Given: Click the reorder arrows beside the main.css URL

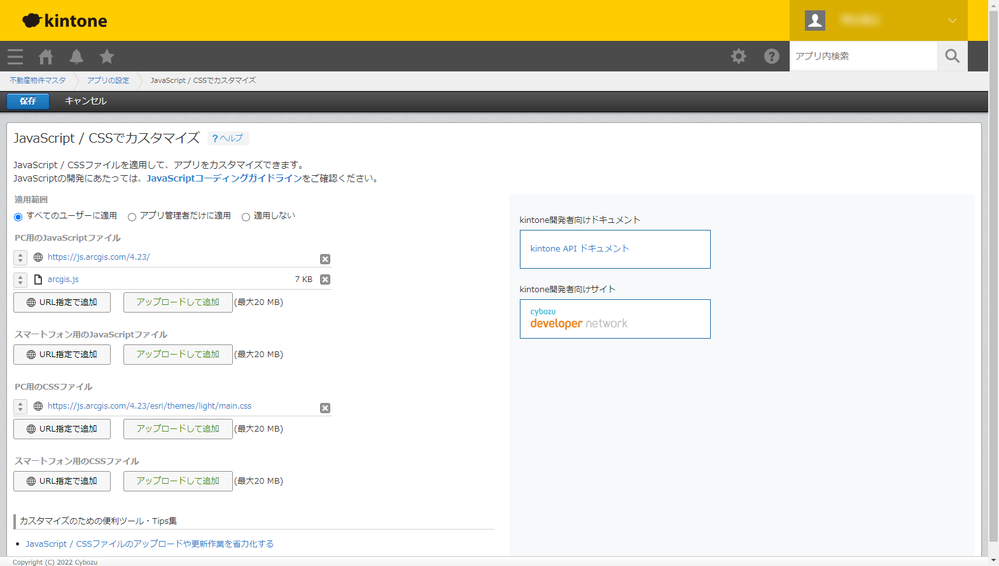Looking at the screenshot, I should [20, 406].
